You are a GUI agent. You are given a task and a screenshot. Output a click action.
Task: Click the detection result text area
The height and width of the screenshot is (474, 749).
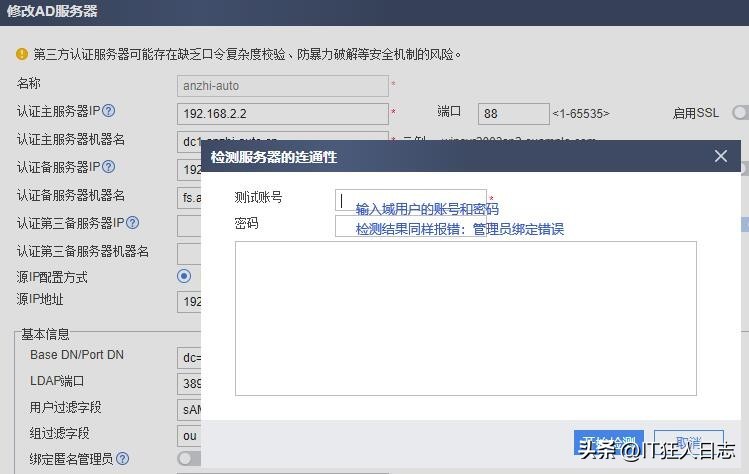[466, 318]
